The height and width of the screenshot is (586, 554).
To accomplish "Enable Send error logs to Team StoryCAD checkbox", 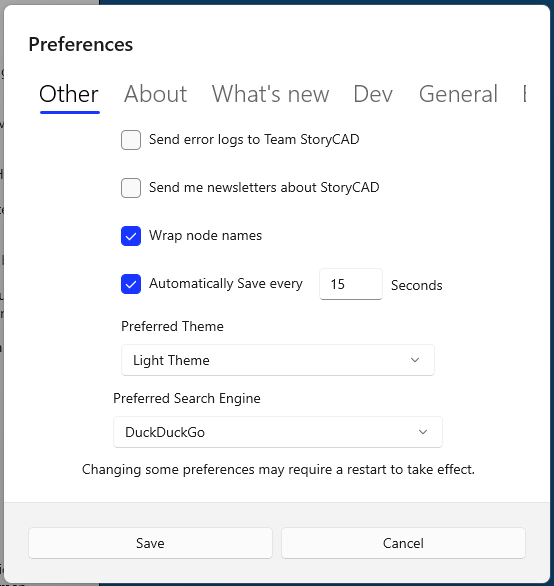I will (x=131, y=140).
